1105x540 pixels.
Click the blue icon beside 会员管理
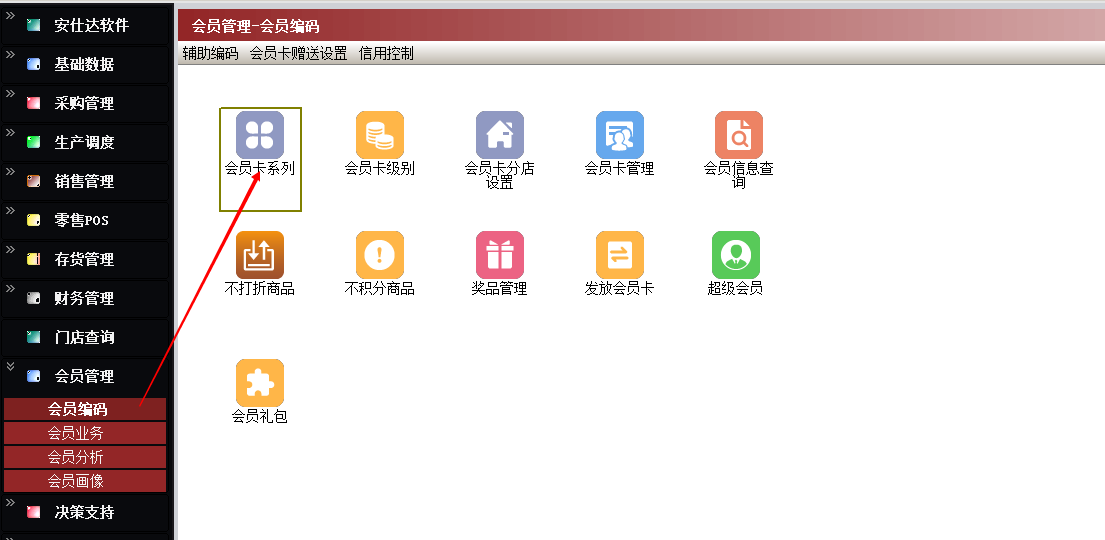(x=33, y=376)
